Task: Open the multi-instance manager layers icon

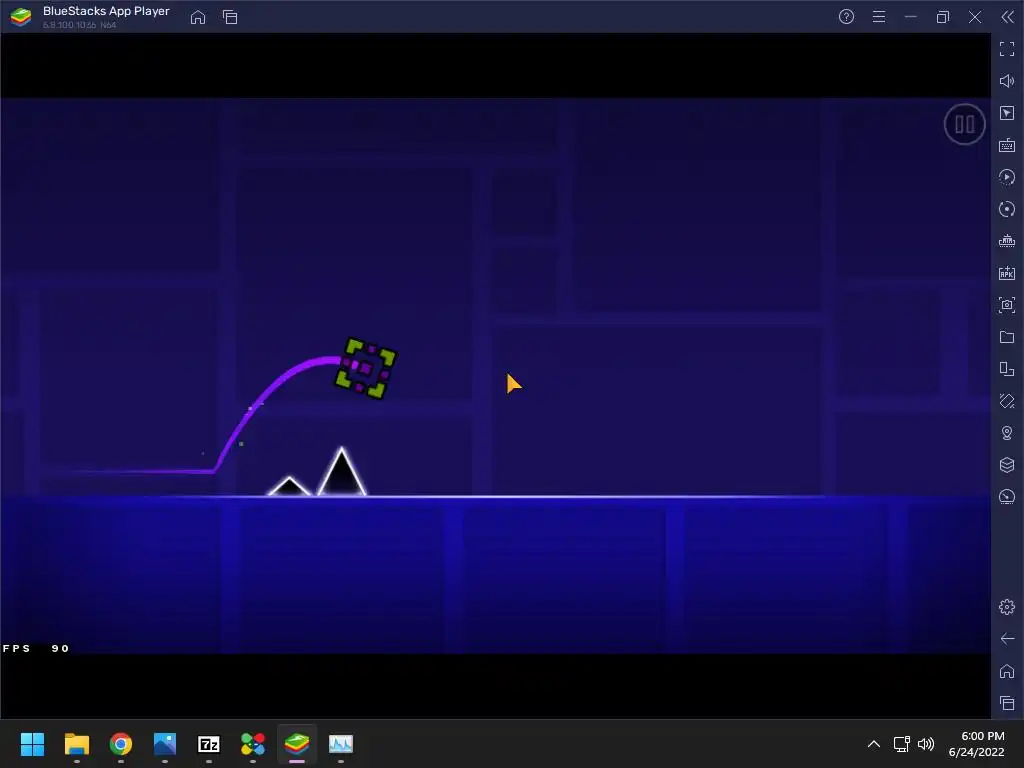Action: [1007, 465]
